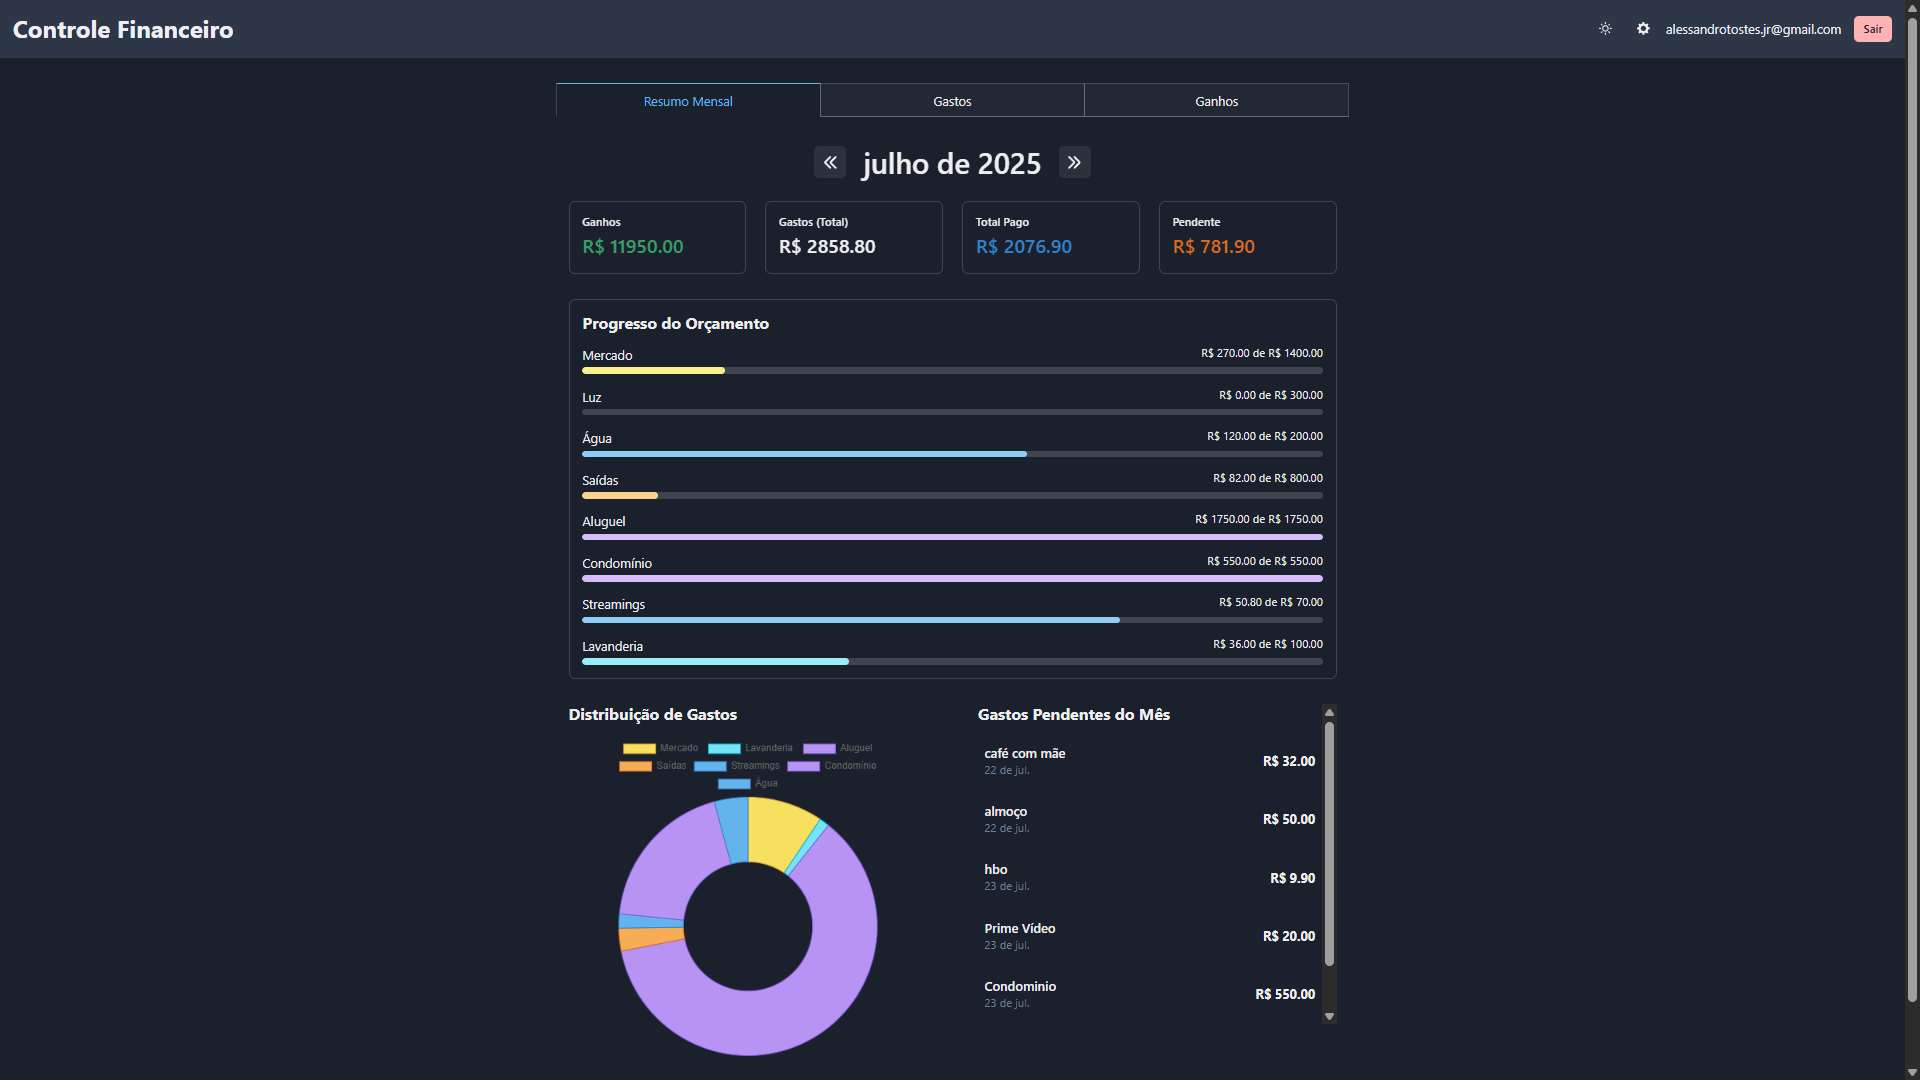Open the Ganhos tab
This screenshot has width=1920, height=1080.
(1216, 101)
